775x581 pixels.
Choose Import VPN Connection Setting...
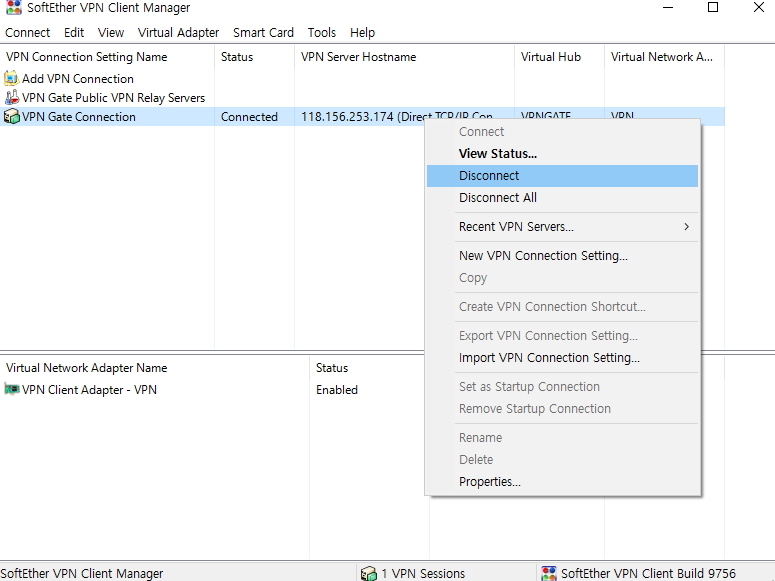(562, 358)
